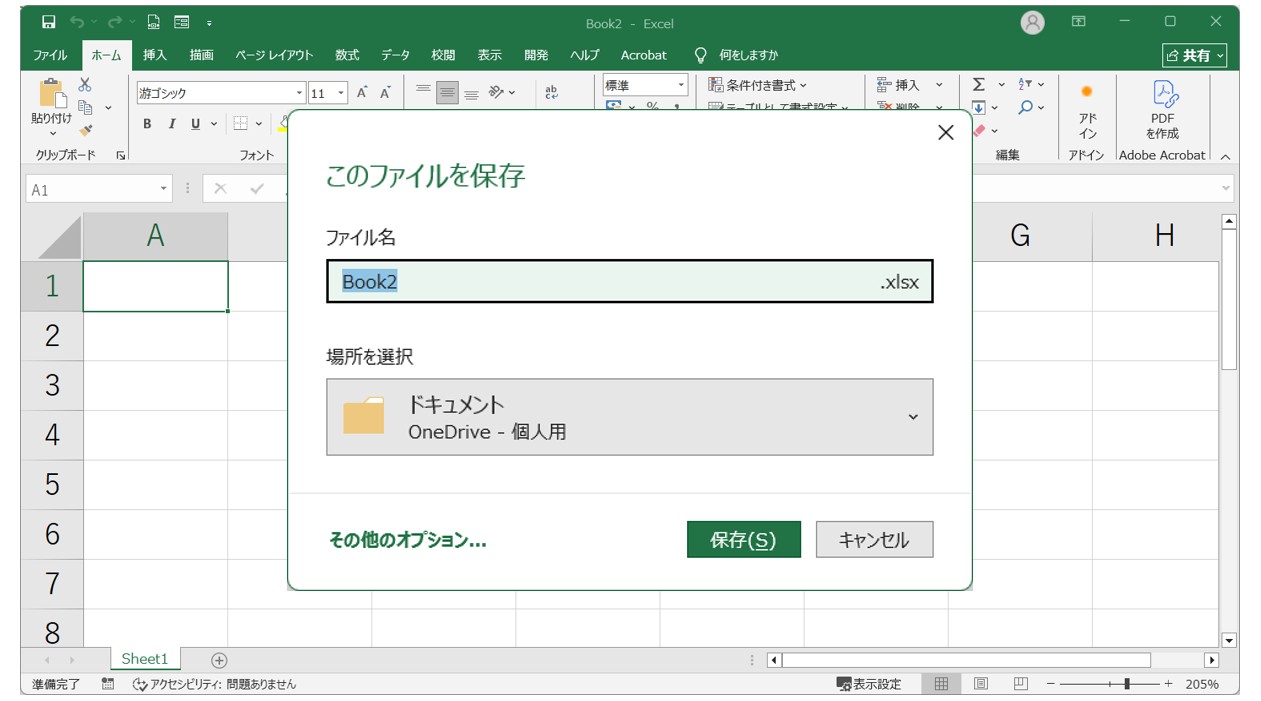Apply top vertical alignment
The image size is (1261, 701).
[x=423, y=93]
